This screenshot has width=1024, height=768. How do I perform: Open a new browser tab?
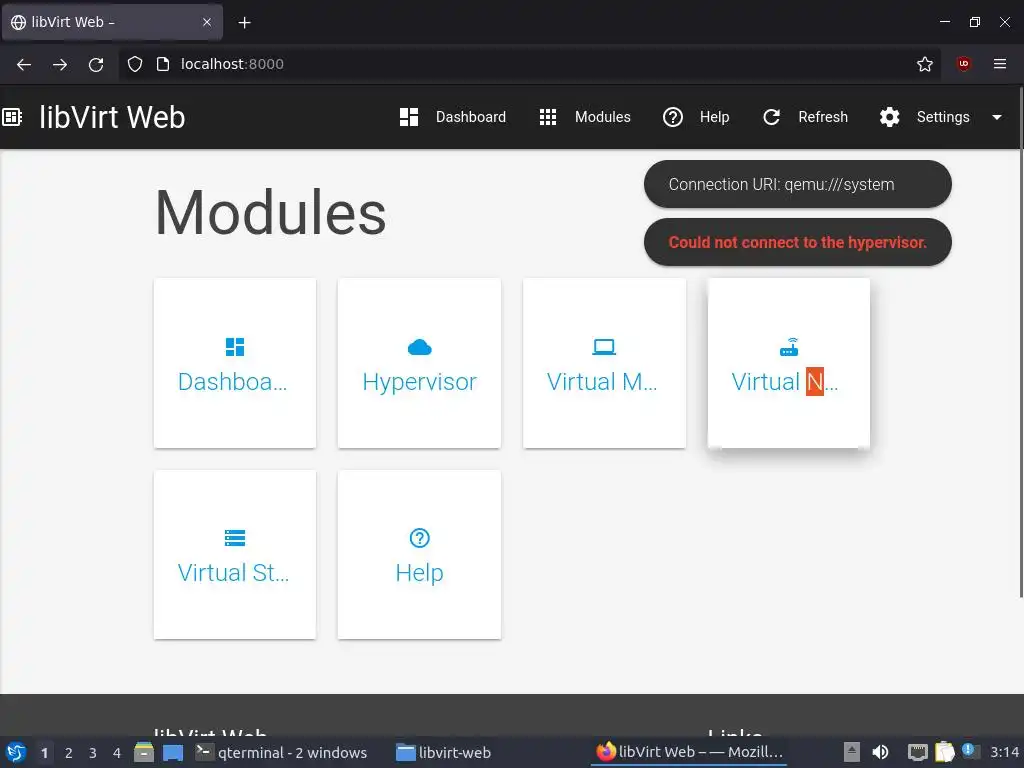point(244,23)
